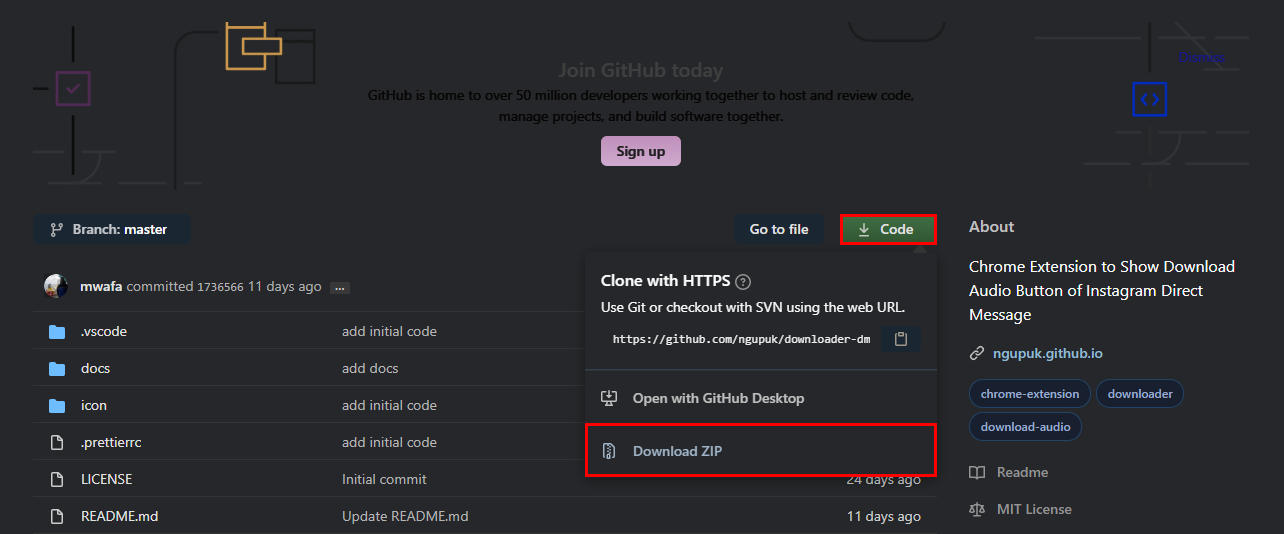The height and width of the screenshot is (534, 1284).
Task: Click folder icon beside docs
Action: tap(57, 368)
